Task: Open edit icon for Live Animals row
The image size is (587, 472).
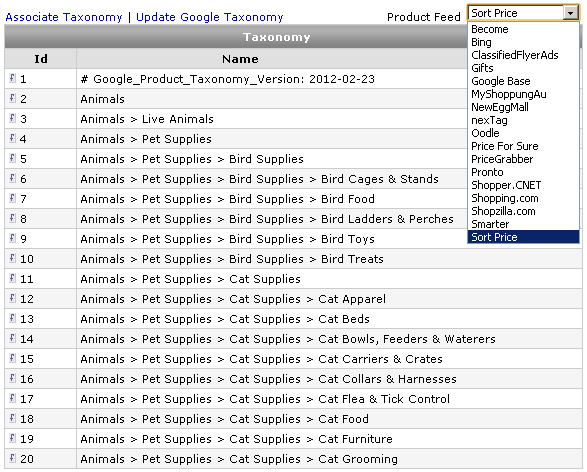Action: [12, 118]
